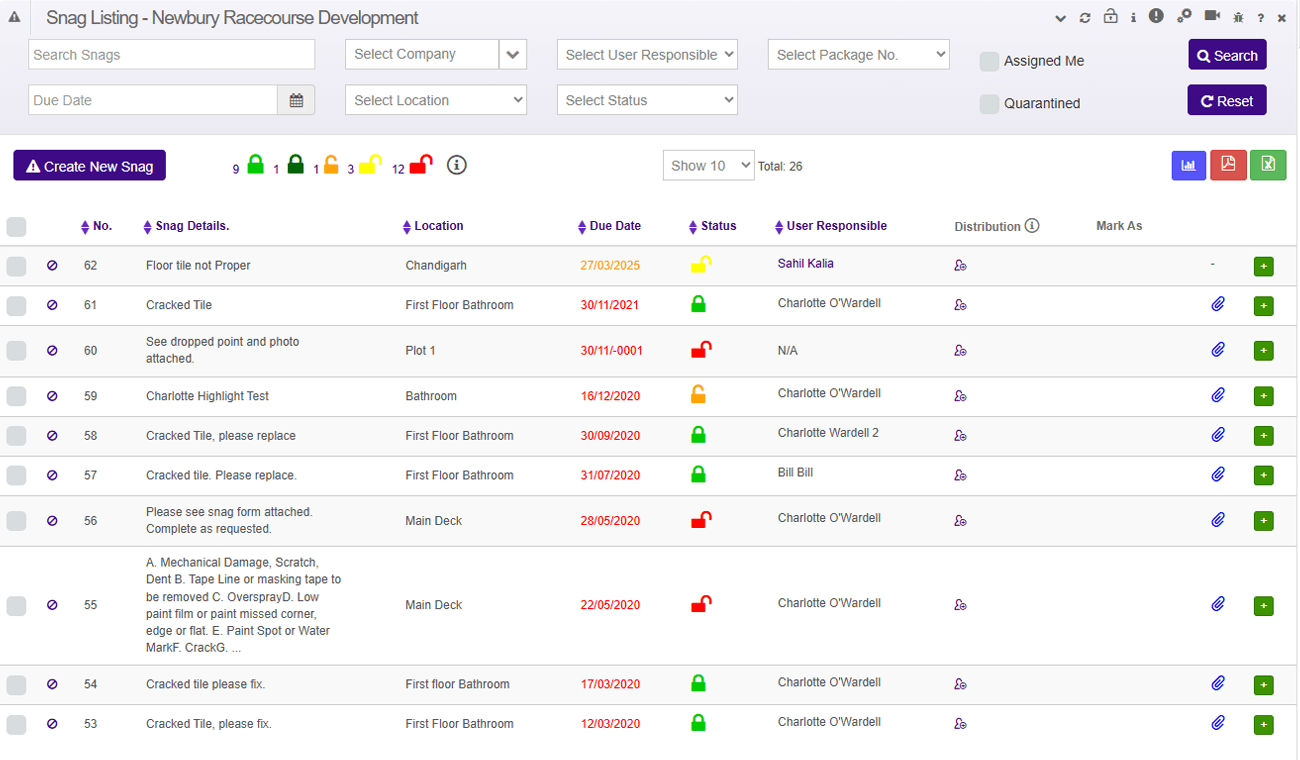Expand the Select Location dropdown

coord(435,100)
